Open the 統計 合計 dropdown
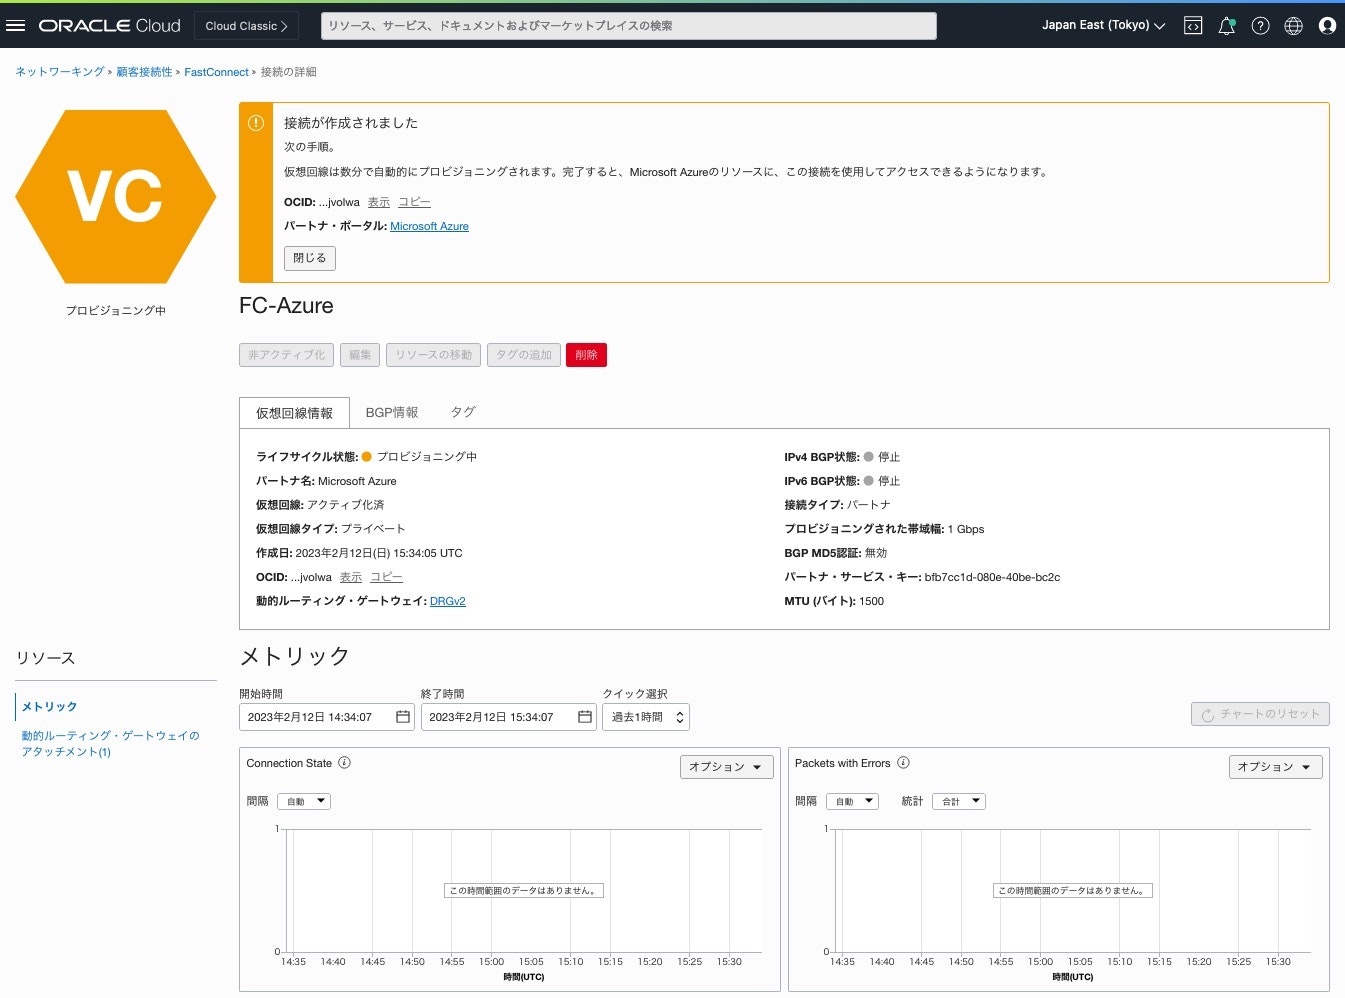1345x998 pixels. tap(959, 801)
